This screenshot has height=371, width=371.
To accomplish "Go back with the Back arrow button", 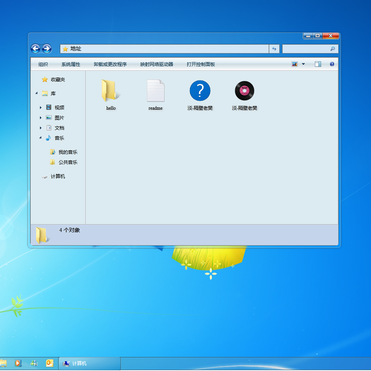I will pos(35,49).
